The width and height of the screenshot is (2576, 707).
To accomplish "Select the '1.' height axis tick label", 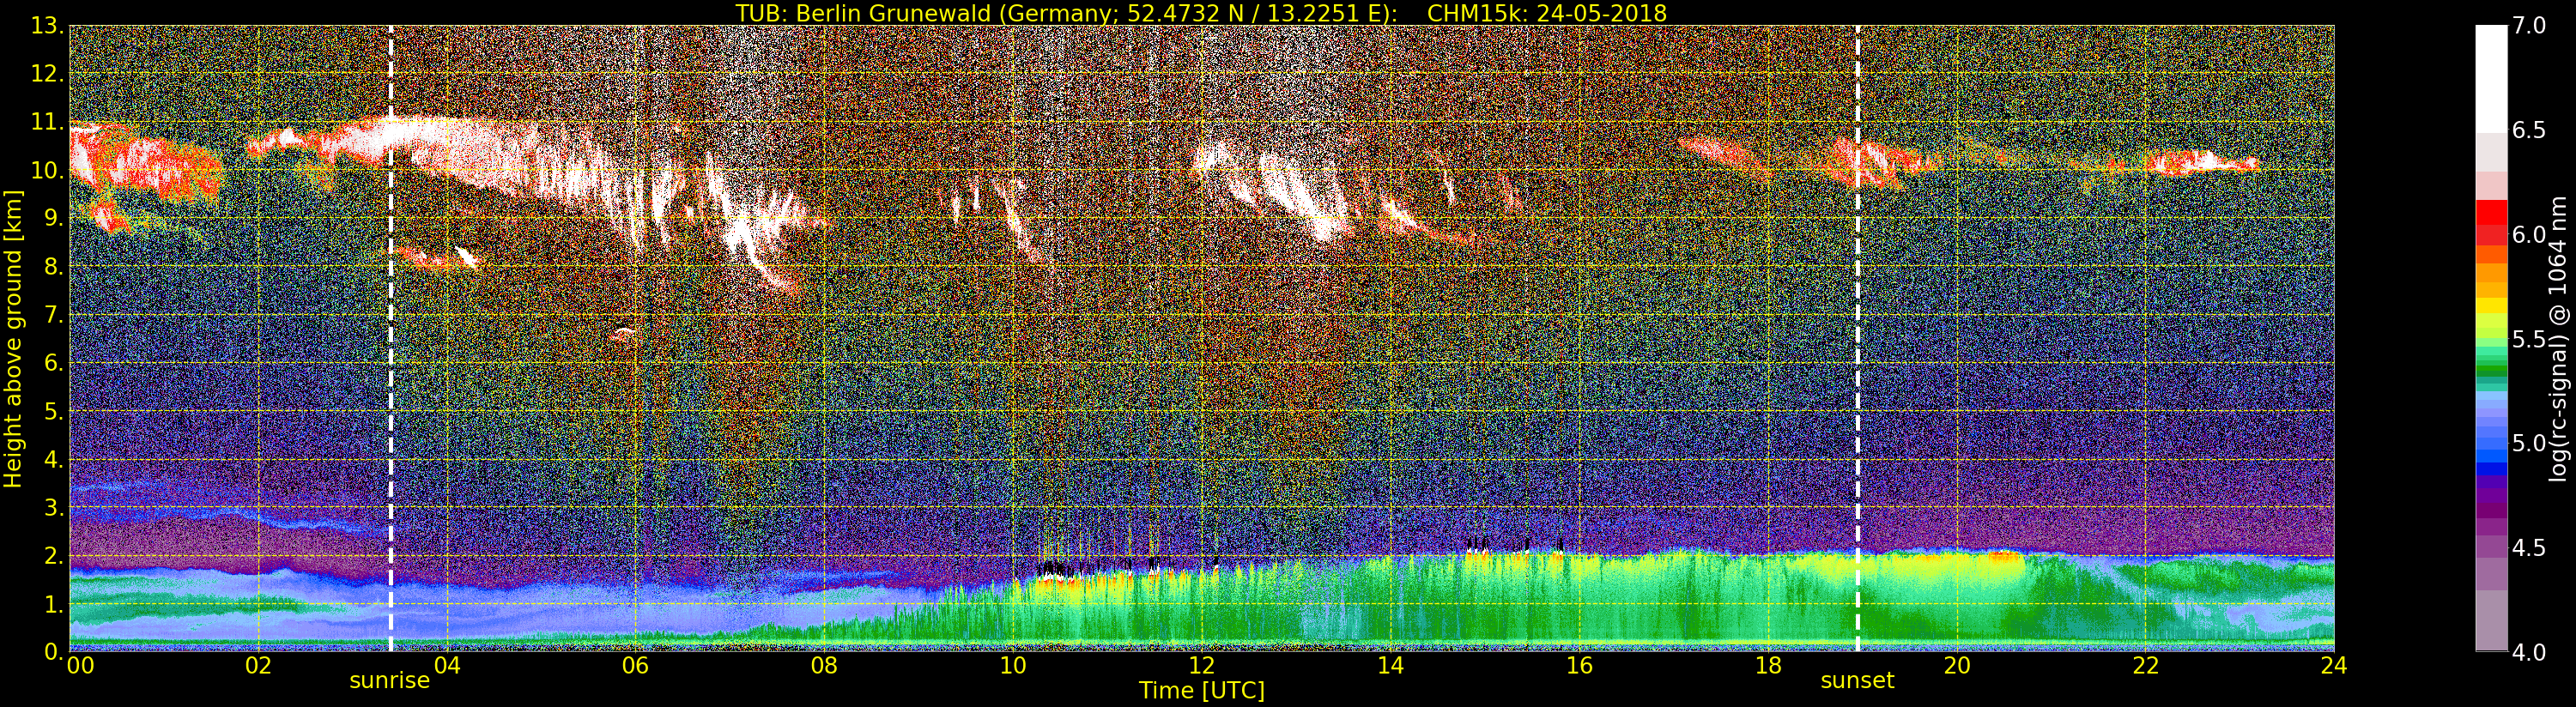I will [54, 603].
